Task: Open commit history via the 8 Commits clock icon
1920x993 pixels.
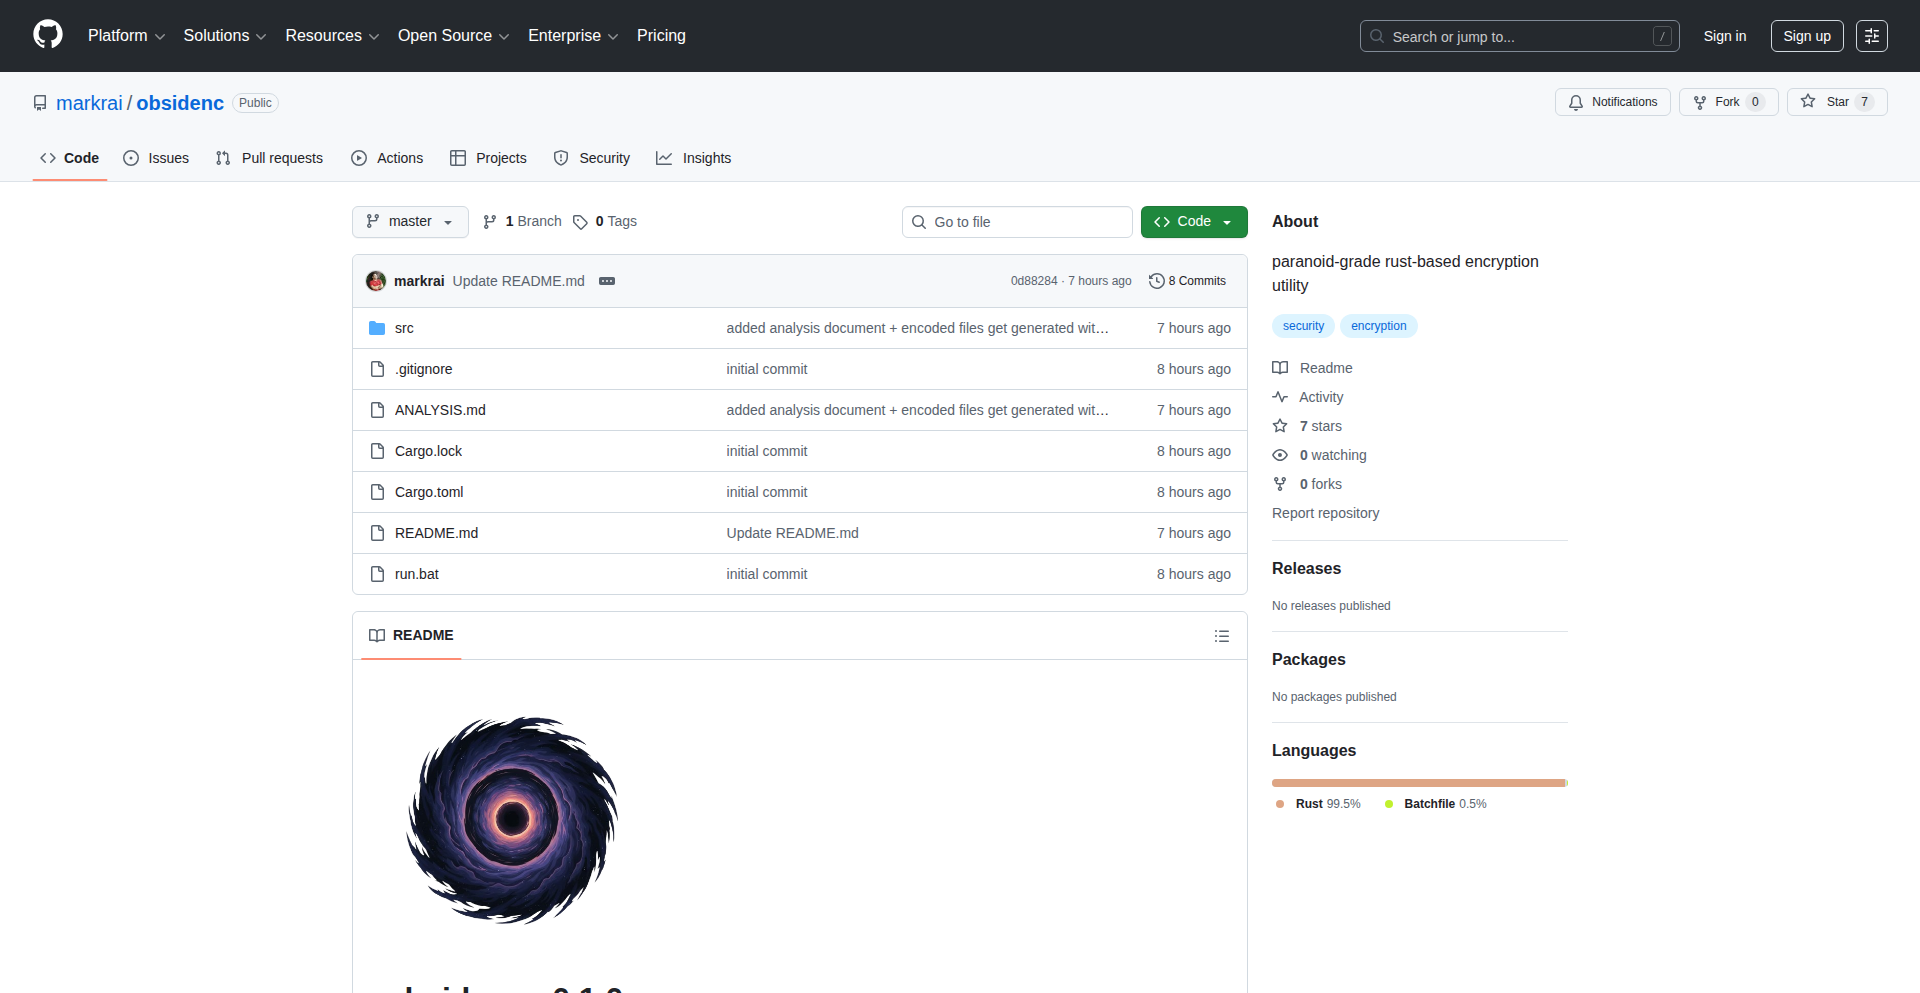Action: (x=1158, y=281)
